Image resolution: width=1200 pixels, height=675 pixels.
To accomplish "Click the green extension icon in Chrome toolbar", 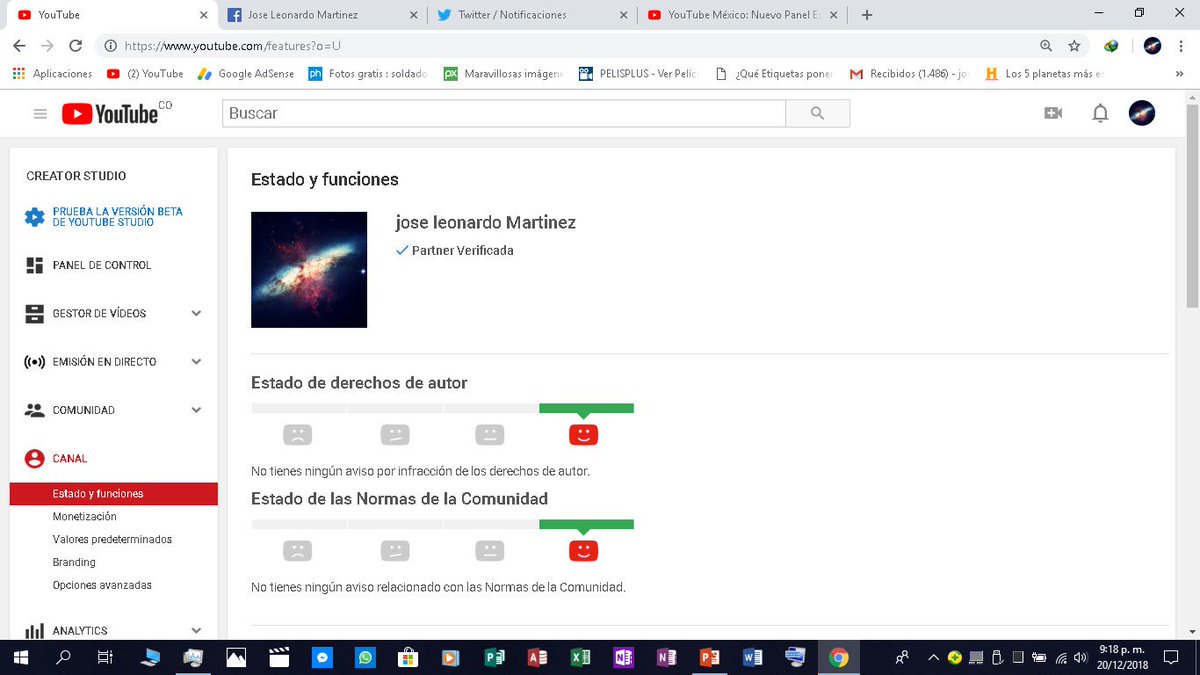I will pyautogui.click(x=1111, y=45).
